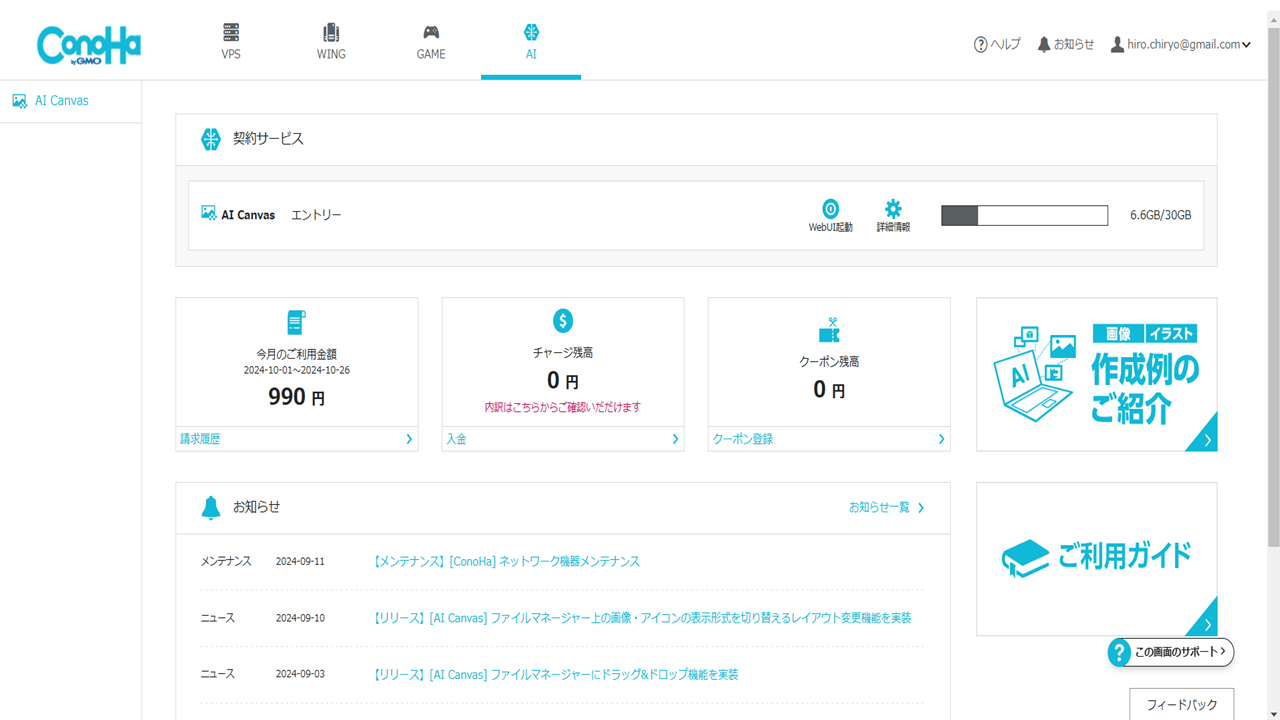This screenshot has height=720, width=1280.
Task: Open the ドラッグ&ドロップ機能を実装 release notice
Action: click(x=555, y=675)
